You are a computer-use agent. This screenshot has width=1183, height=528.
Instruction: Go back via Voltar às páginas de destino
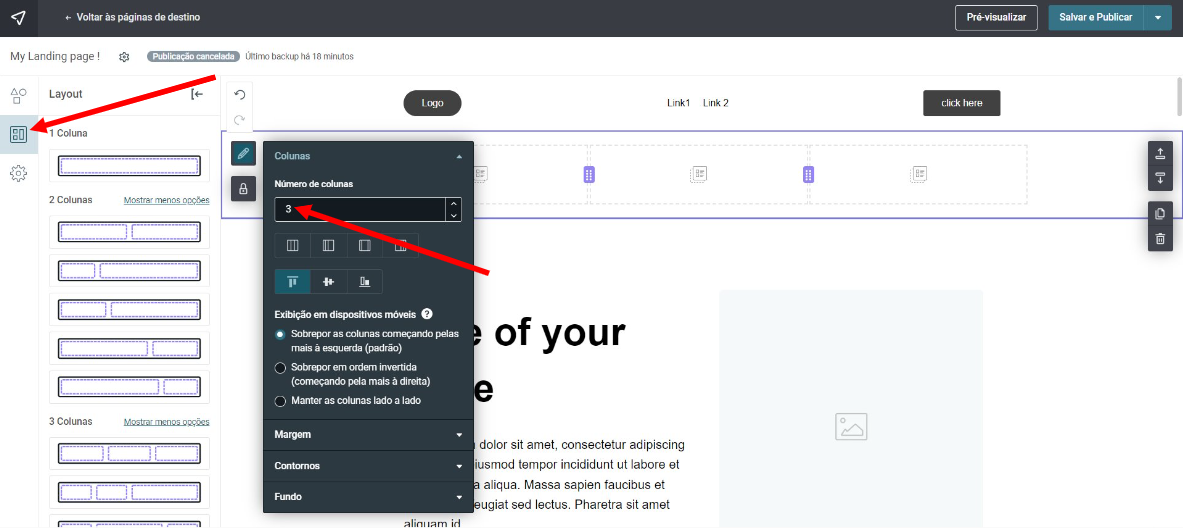(x=133, y=17)
